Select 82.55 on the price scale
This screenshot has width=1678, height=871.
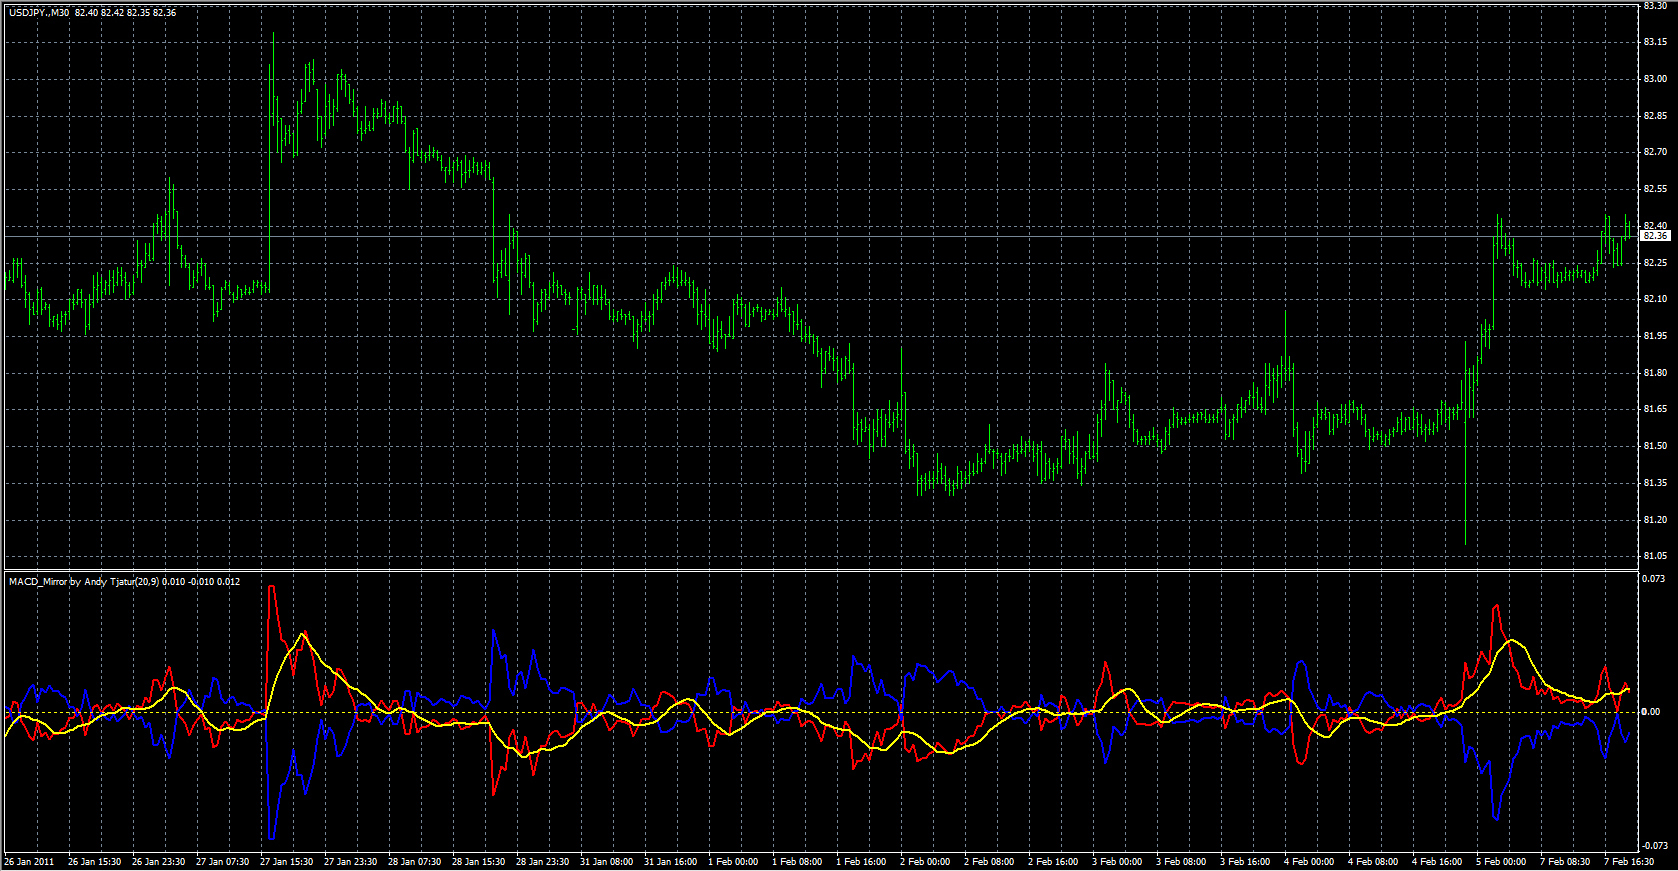pos(1655,189)
